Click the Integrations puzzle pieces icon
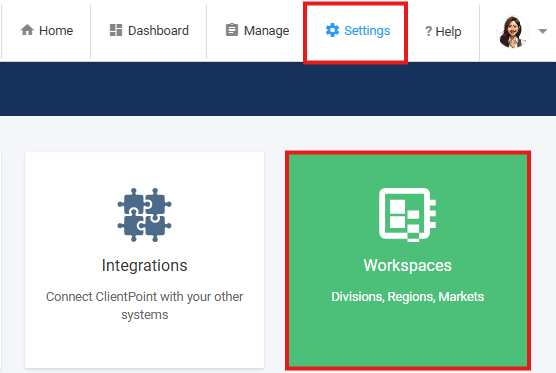The height and width of the screenshot is (373, 556). 144,215
